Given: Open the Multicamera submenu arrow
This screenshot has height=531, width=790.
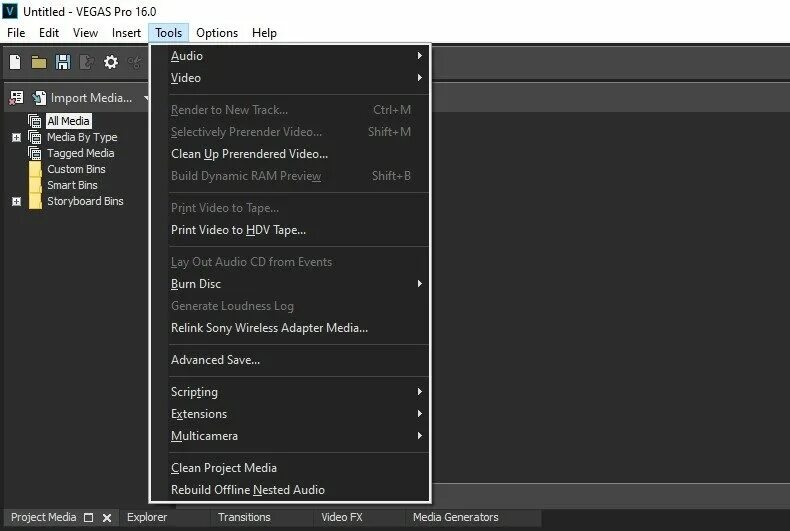Looking at the screenshot, I should click(419, 436).
